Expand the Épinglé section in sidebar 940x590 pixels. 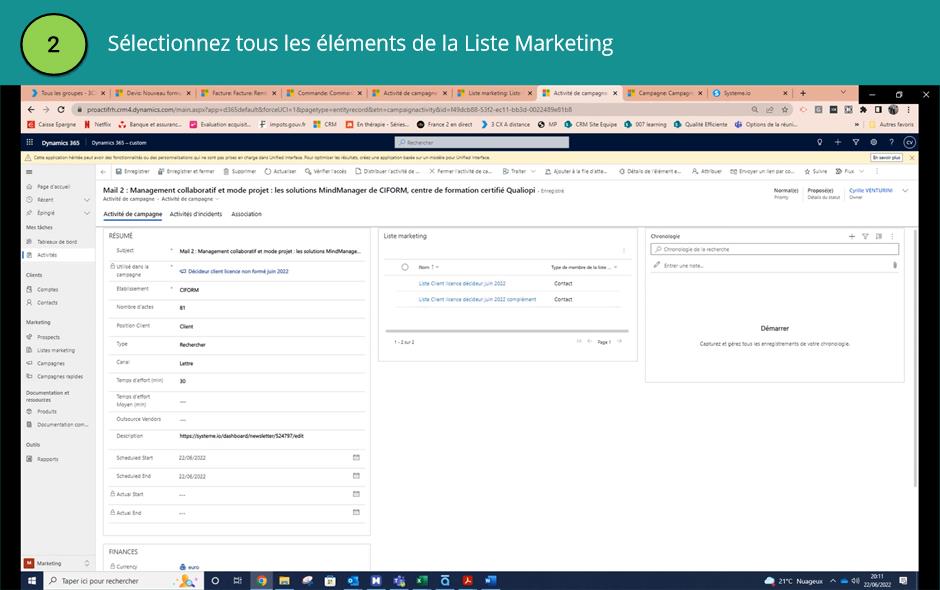pos(87,213)
